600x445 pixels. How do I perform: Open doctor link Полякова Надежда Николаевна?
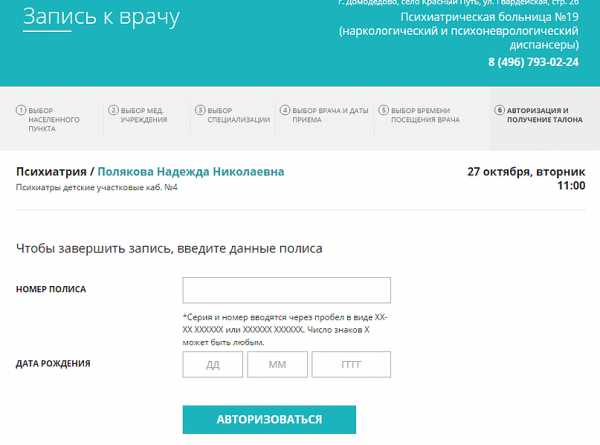point(191,171)
